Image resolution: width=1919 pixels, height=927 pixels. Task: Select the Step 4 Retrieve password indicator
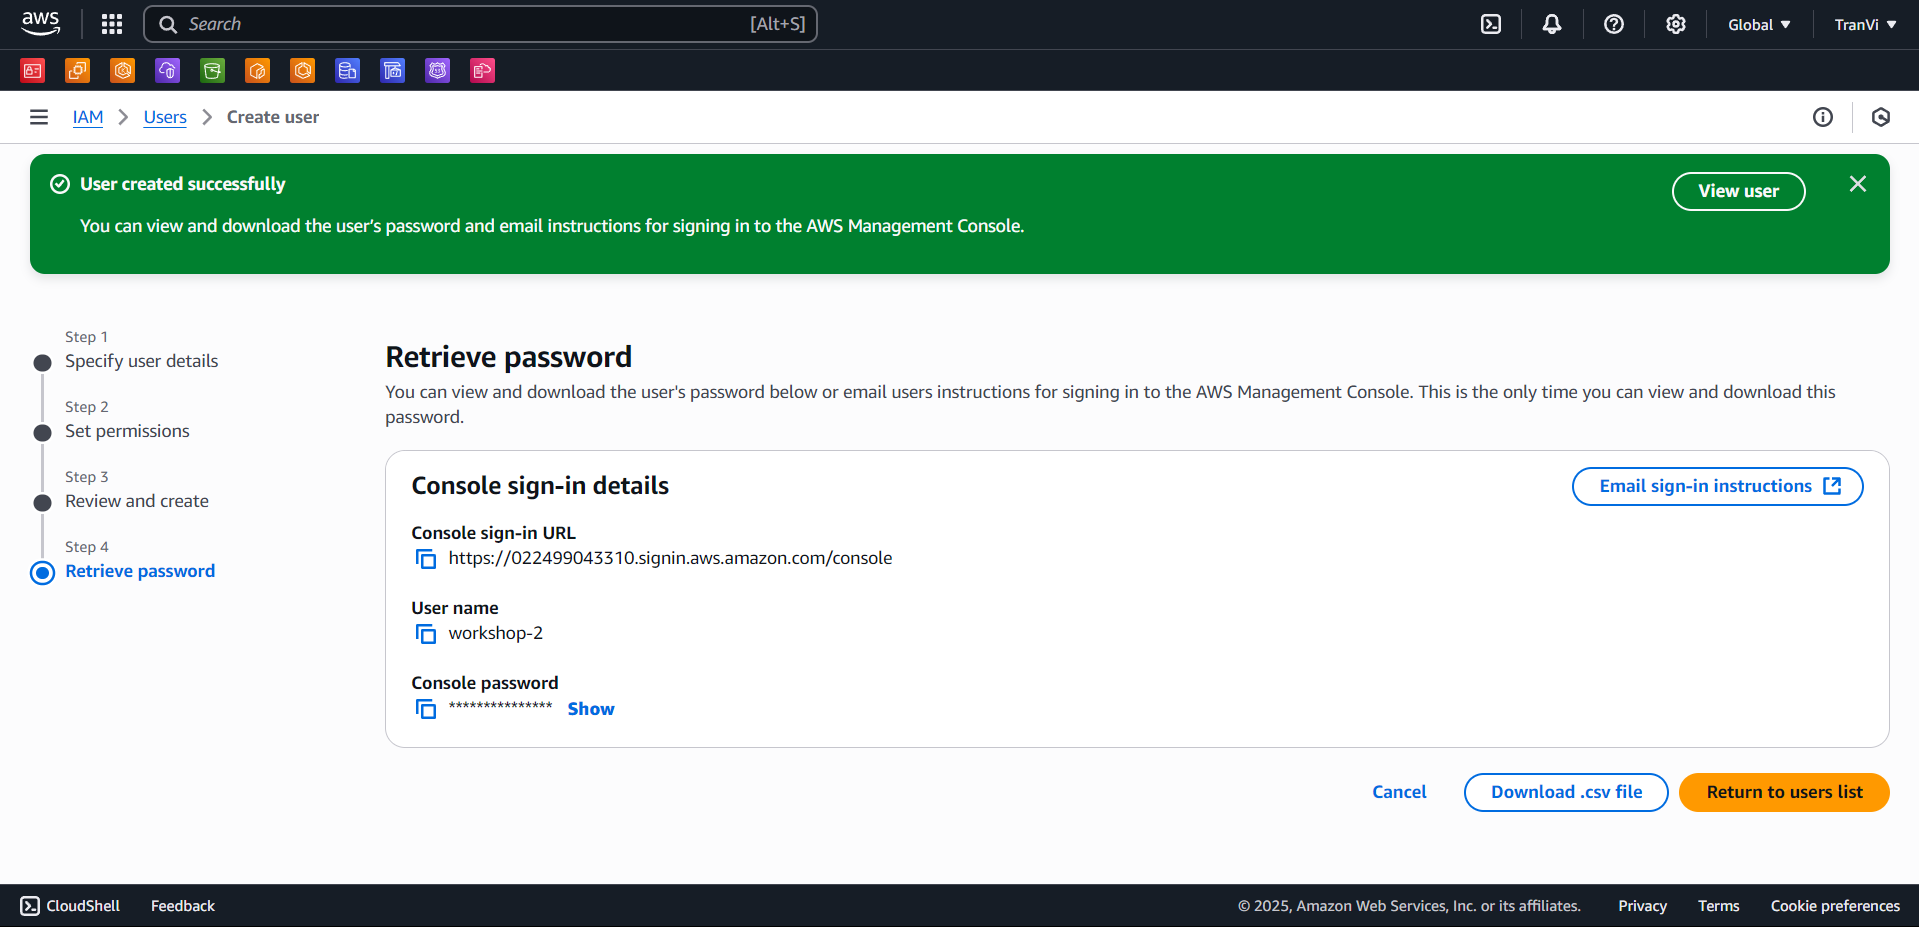(42, 572)
